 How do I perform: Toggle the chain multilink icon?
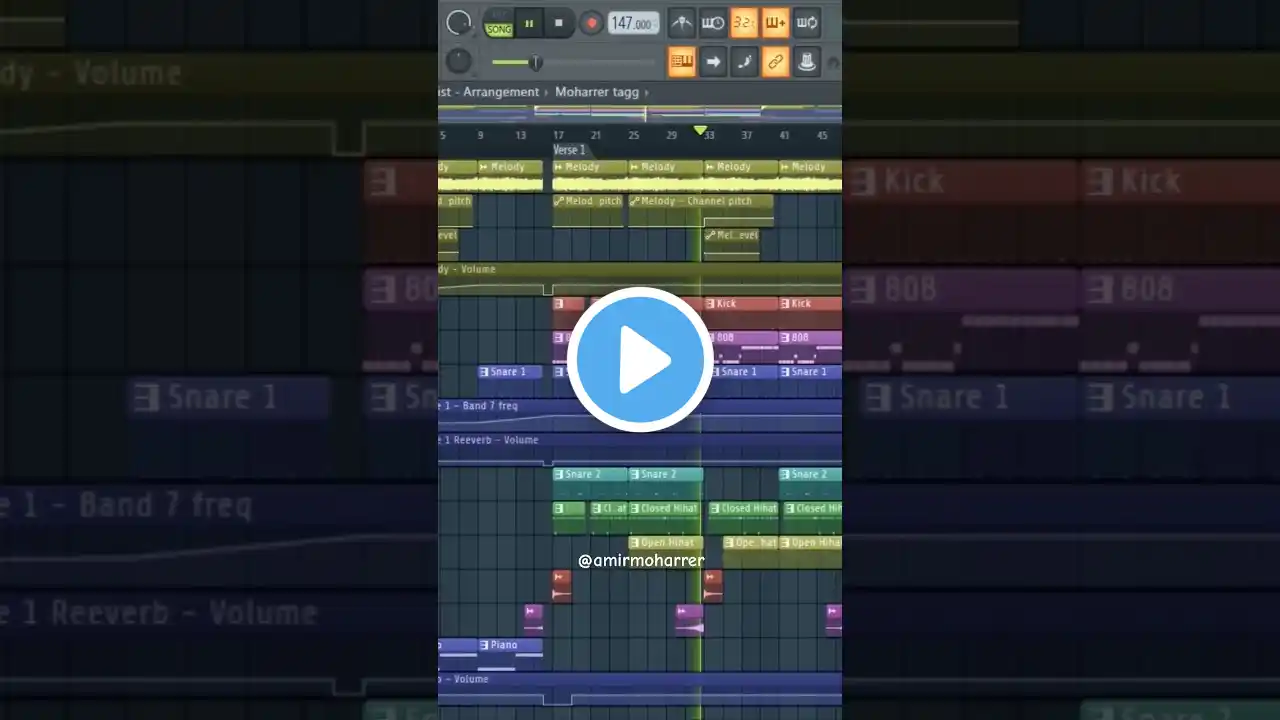(x=775, y=62)
